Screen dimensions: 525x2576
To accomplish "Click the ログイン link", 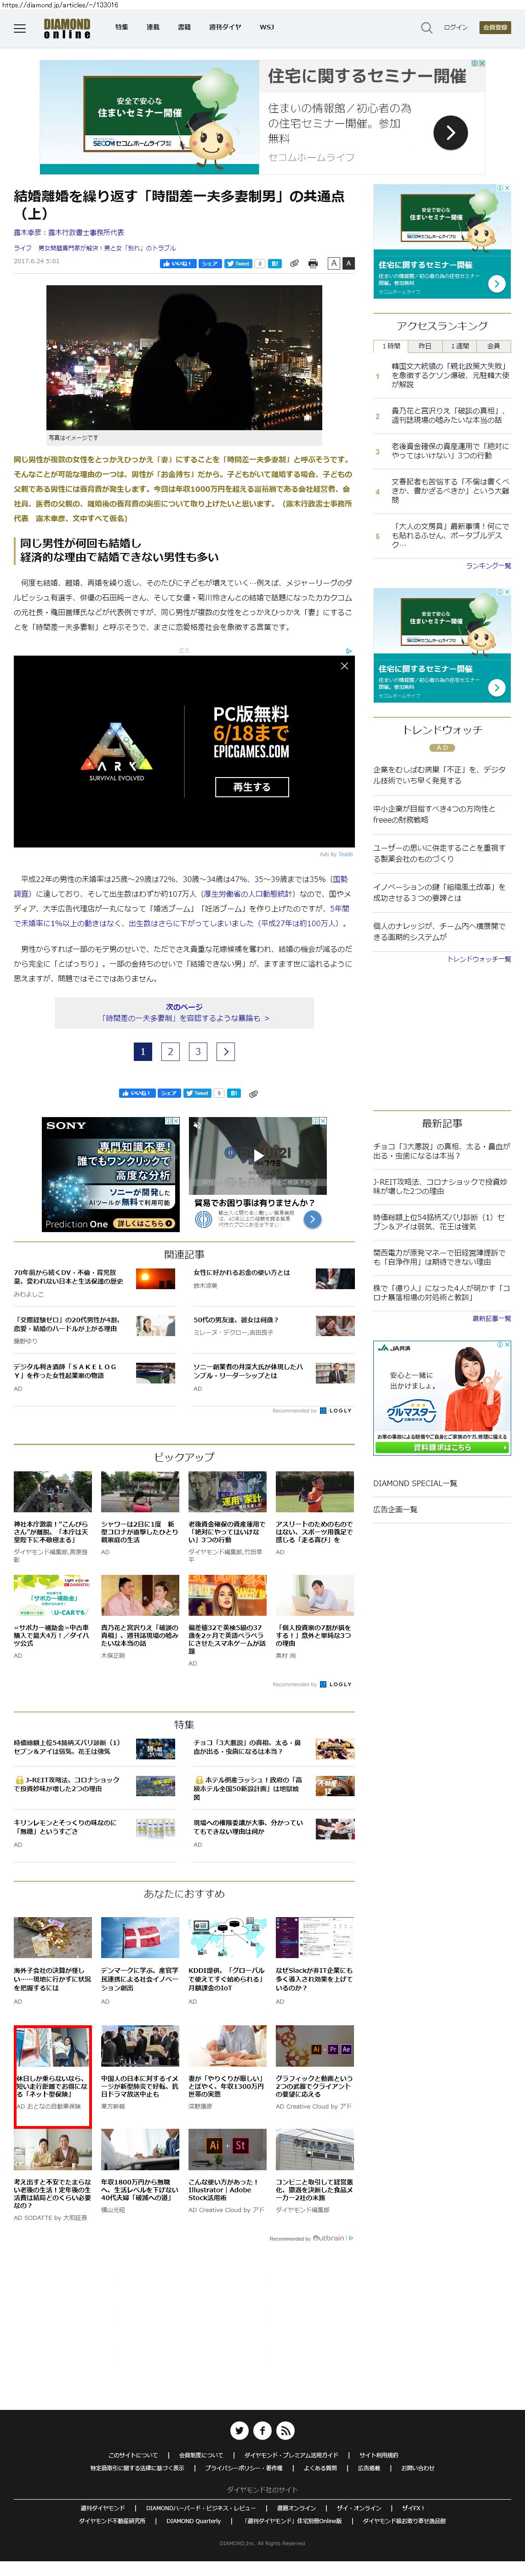I will point(455,28).
